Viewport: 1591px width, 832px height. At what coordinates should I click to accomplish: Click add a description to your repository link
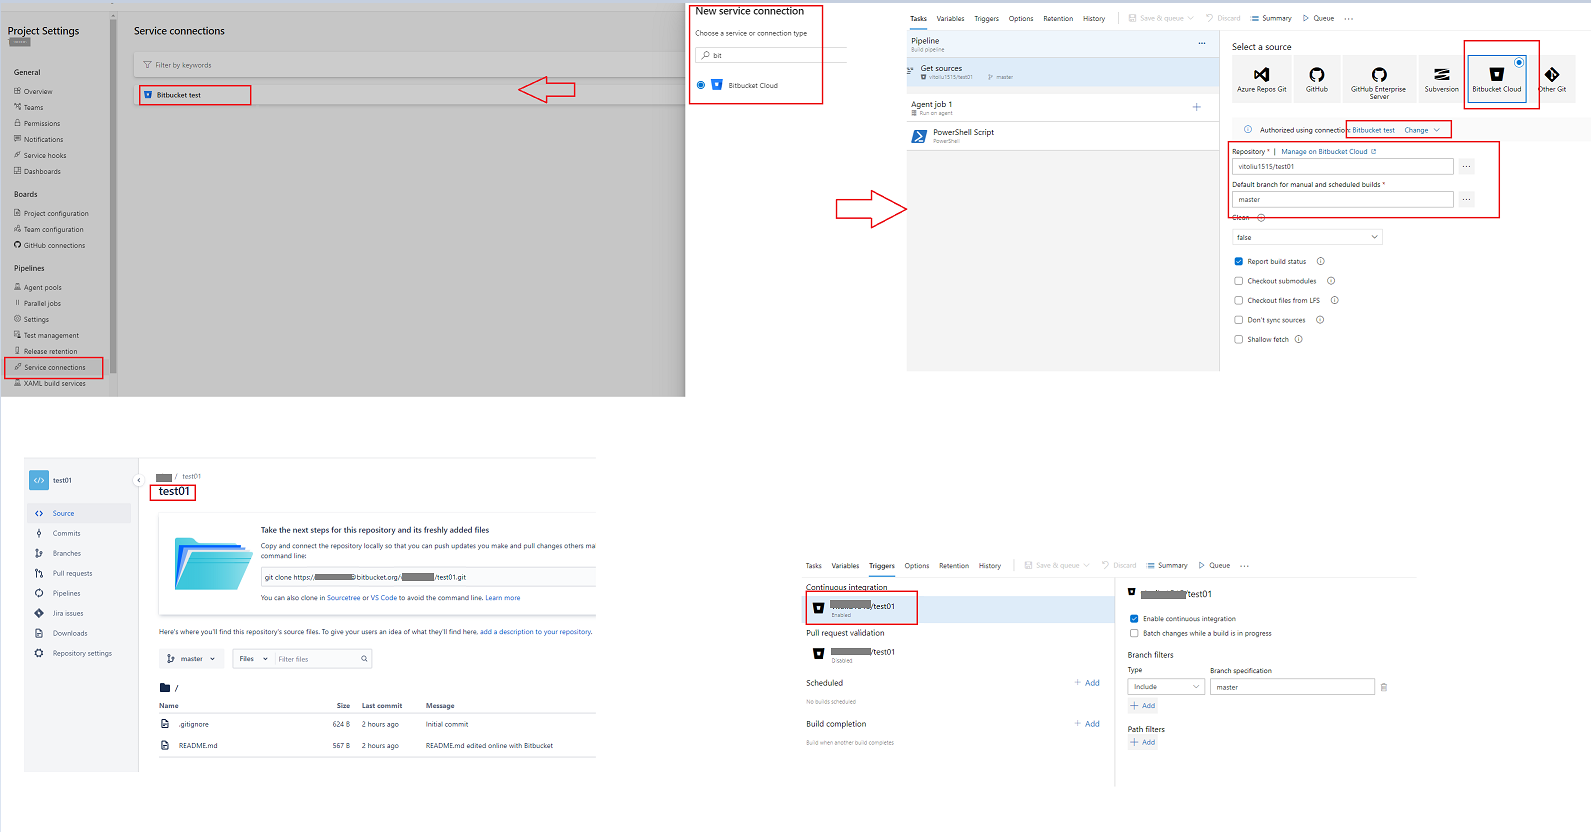click(x=535, y=632)
